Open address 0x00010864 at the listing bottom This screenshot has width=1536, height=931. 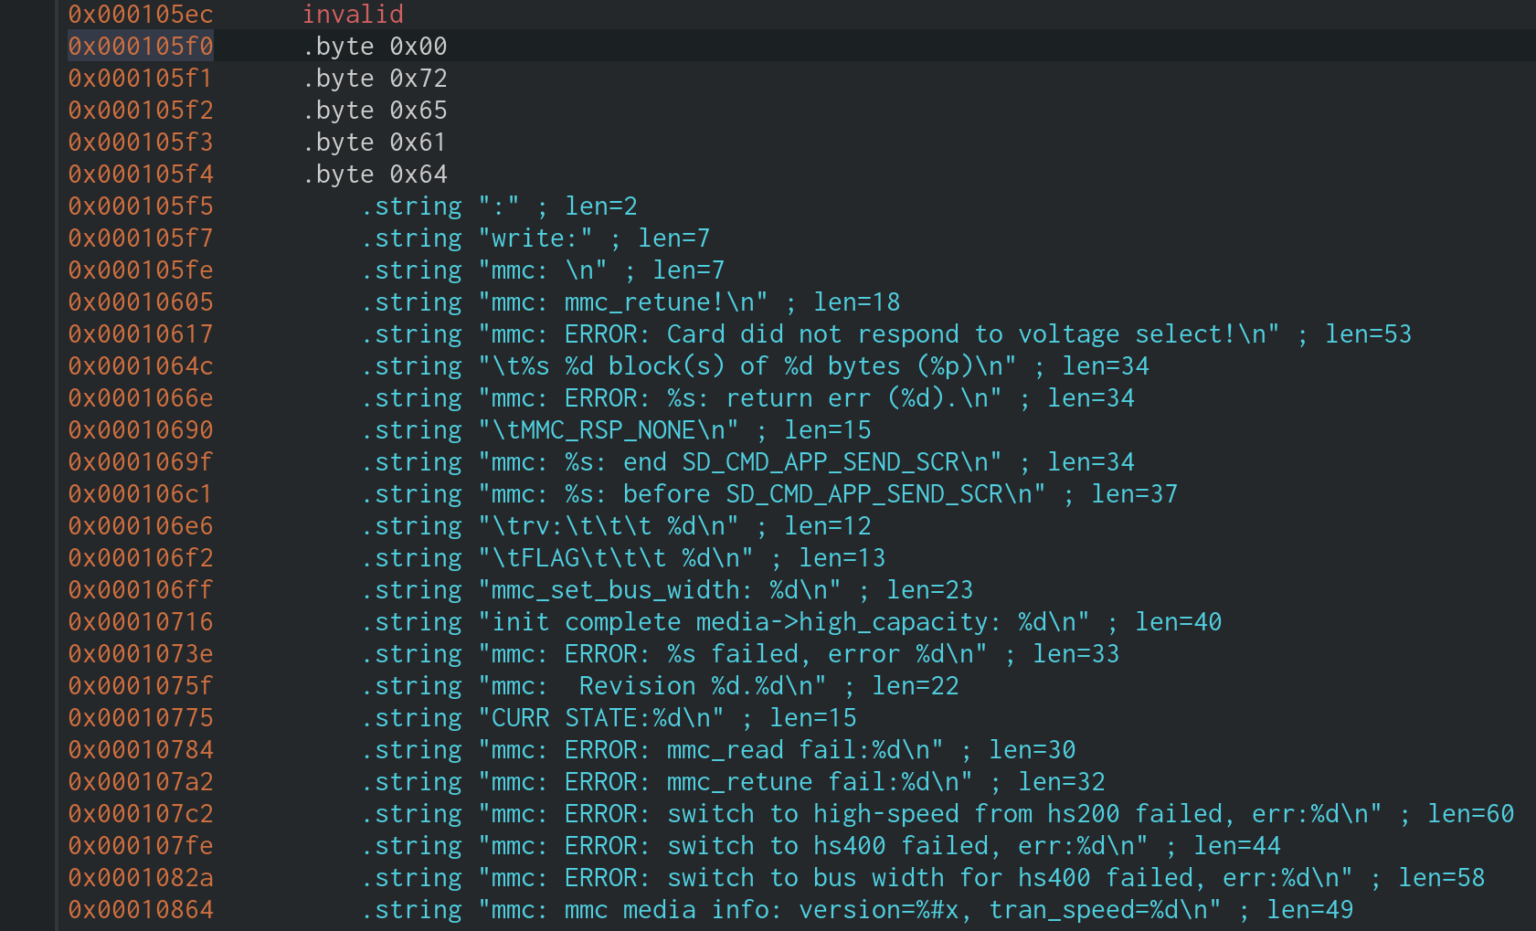click(141, 910)
